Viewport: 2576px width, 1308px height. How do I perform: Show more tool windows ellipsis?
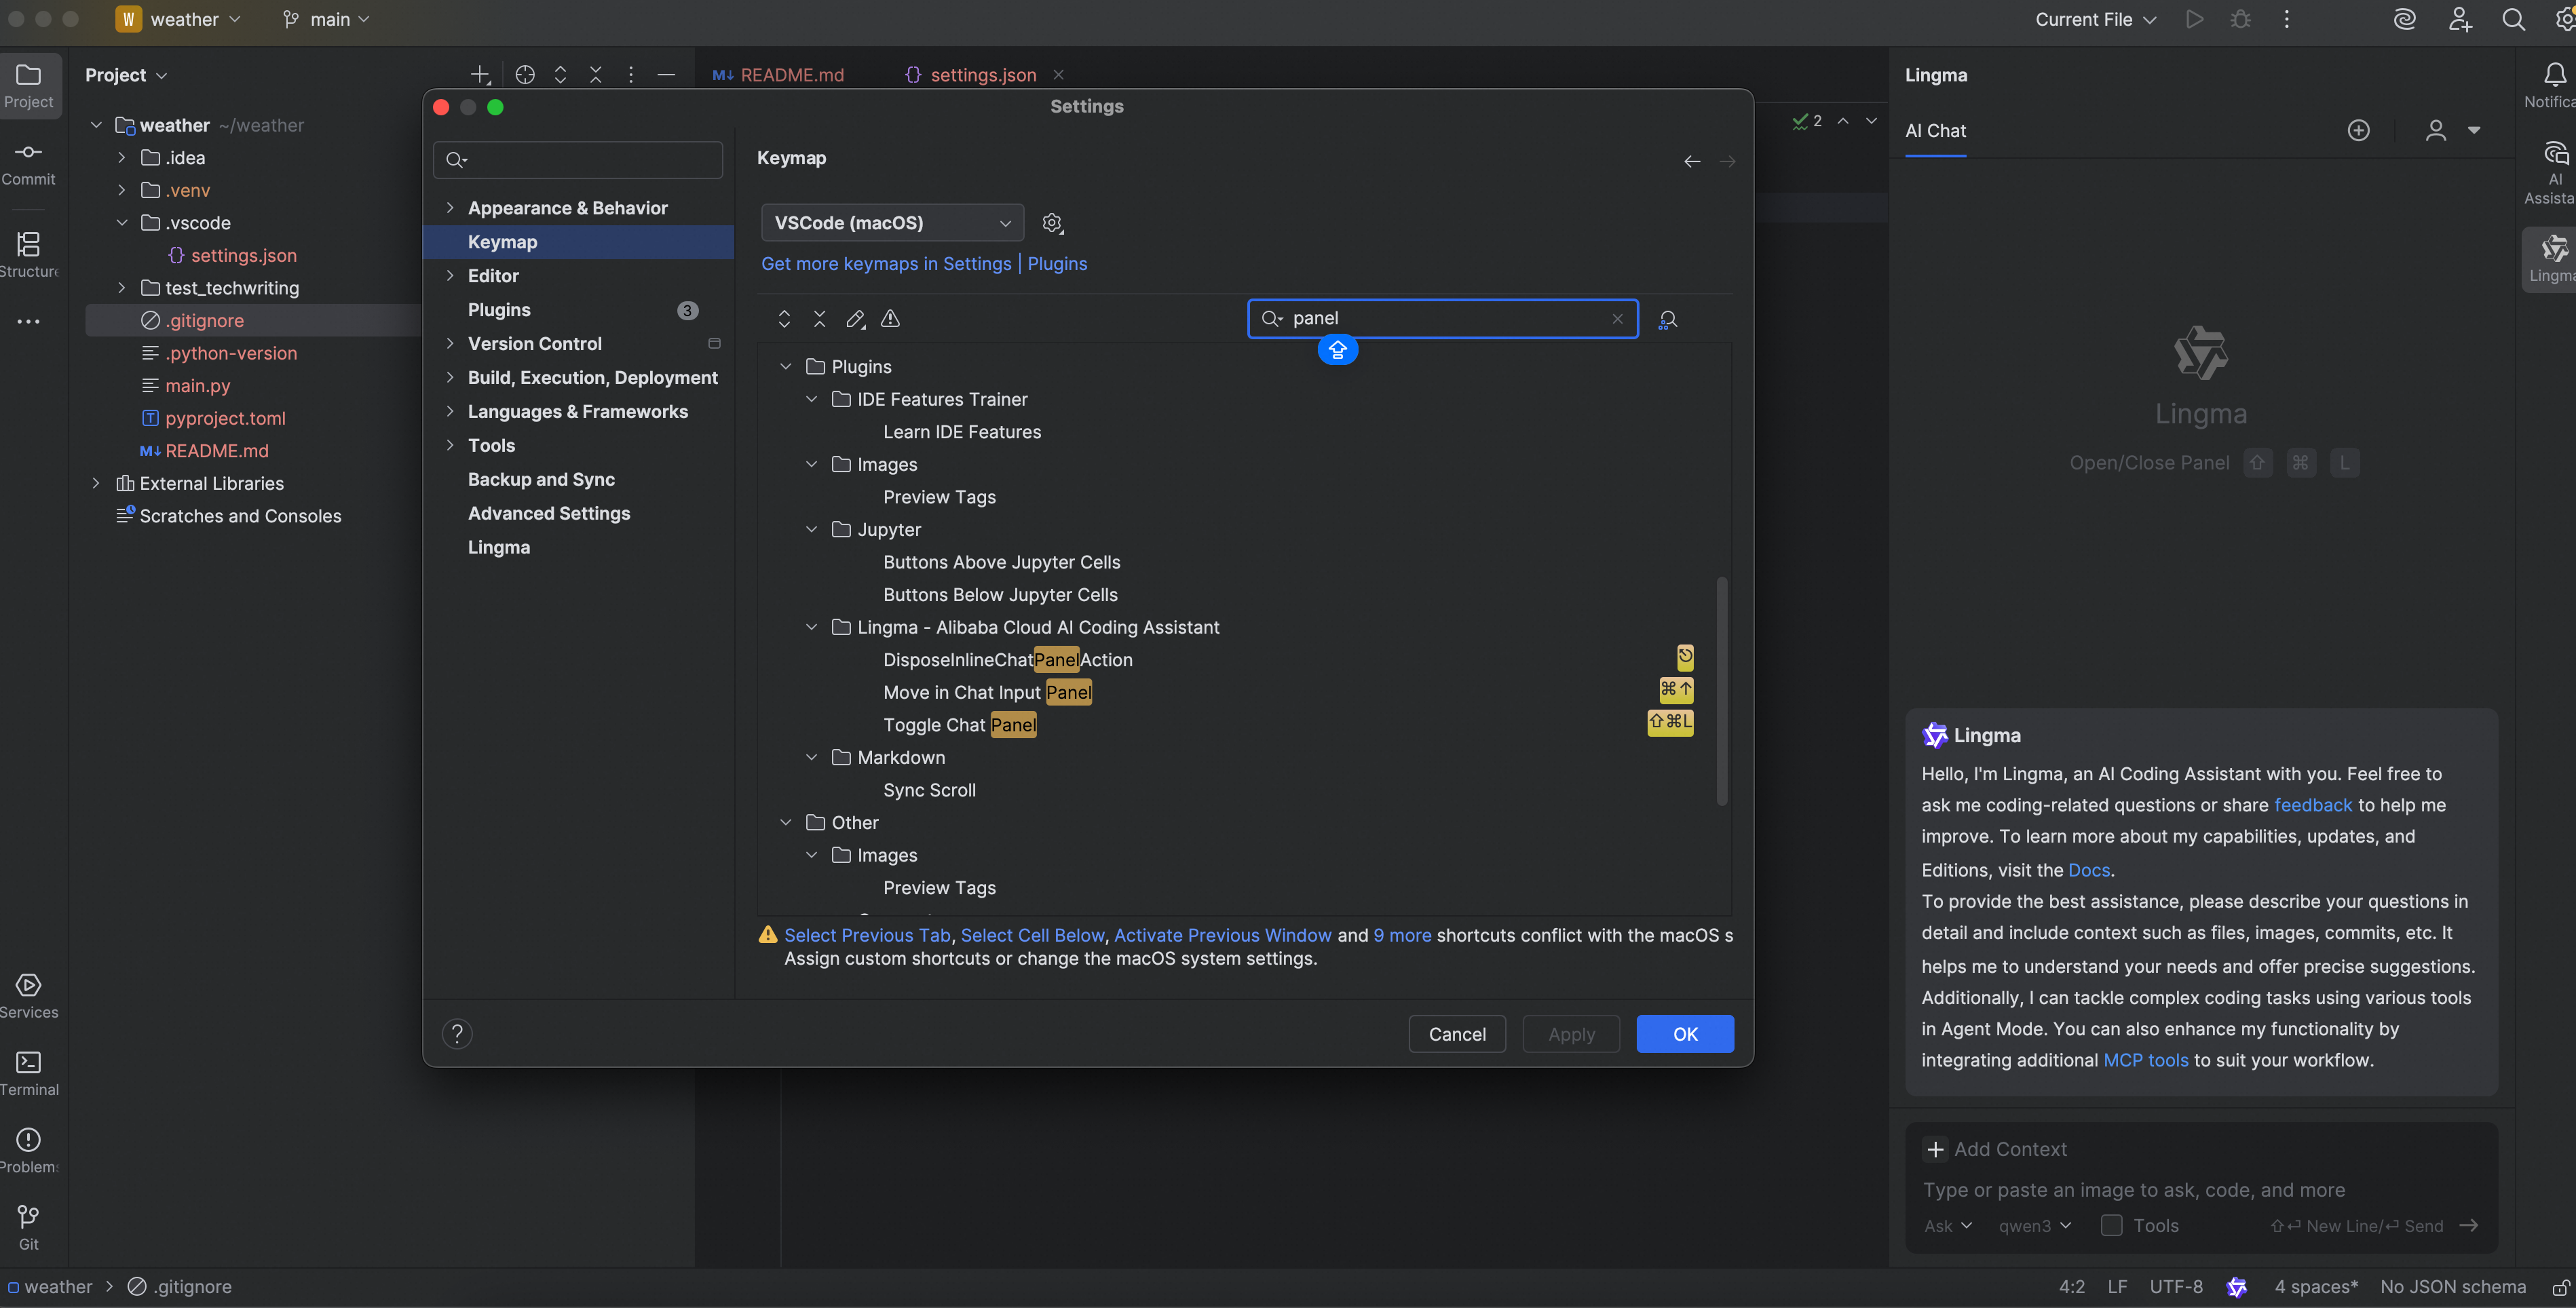coord(29,322)
